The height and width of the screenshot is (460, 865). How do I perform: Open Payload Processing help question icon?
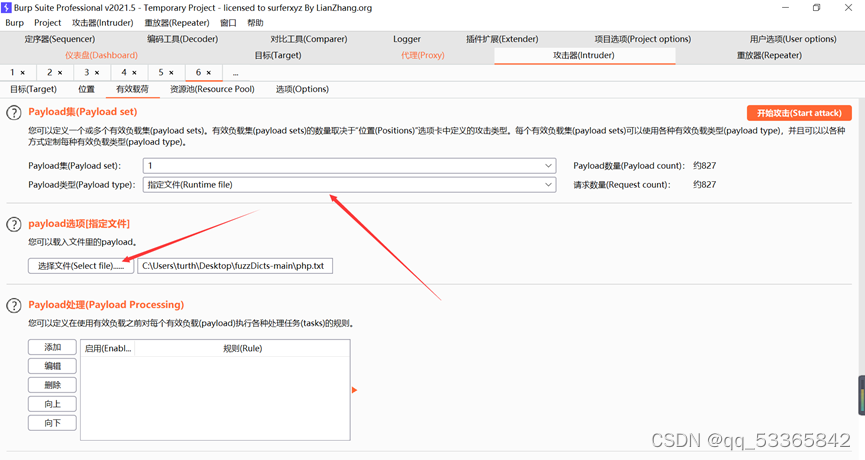tap(13, 305)
